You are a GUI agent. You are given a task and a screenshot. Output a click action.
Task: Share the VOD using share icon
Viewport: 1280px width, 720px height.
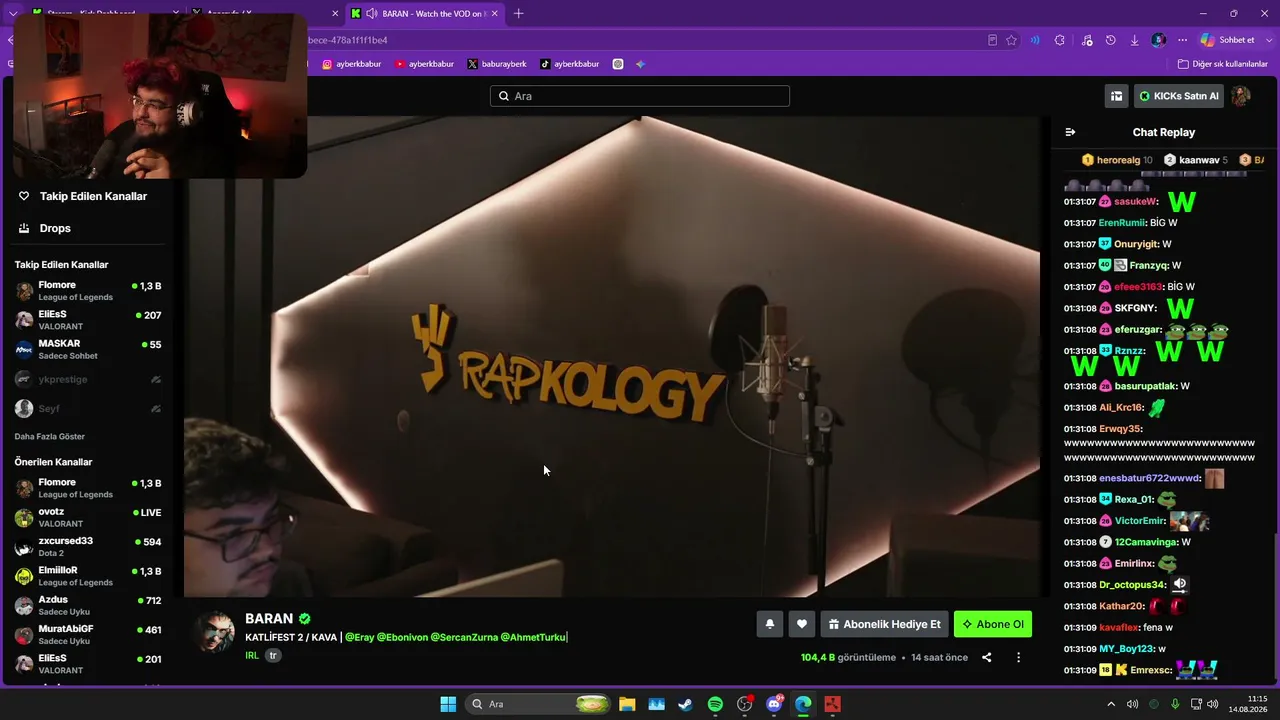click(987, 658)
